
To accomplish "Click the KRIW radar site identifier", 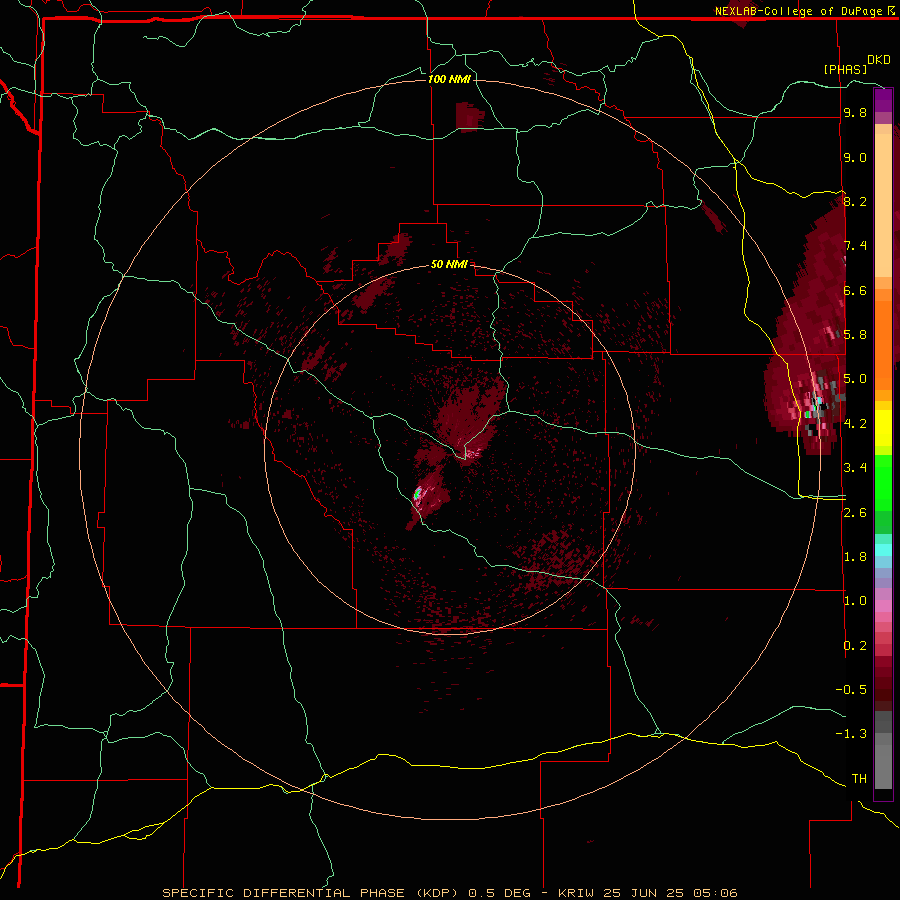I will pos(577,893).
